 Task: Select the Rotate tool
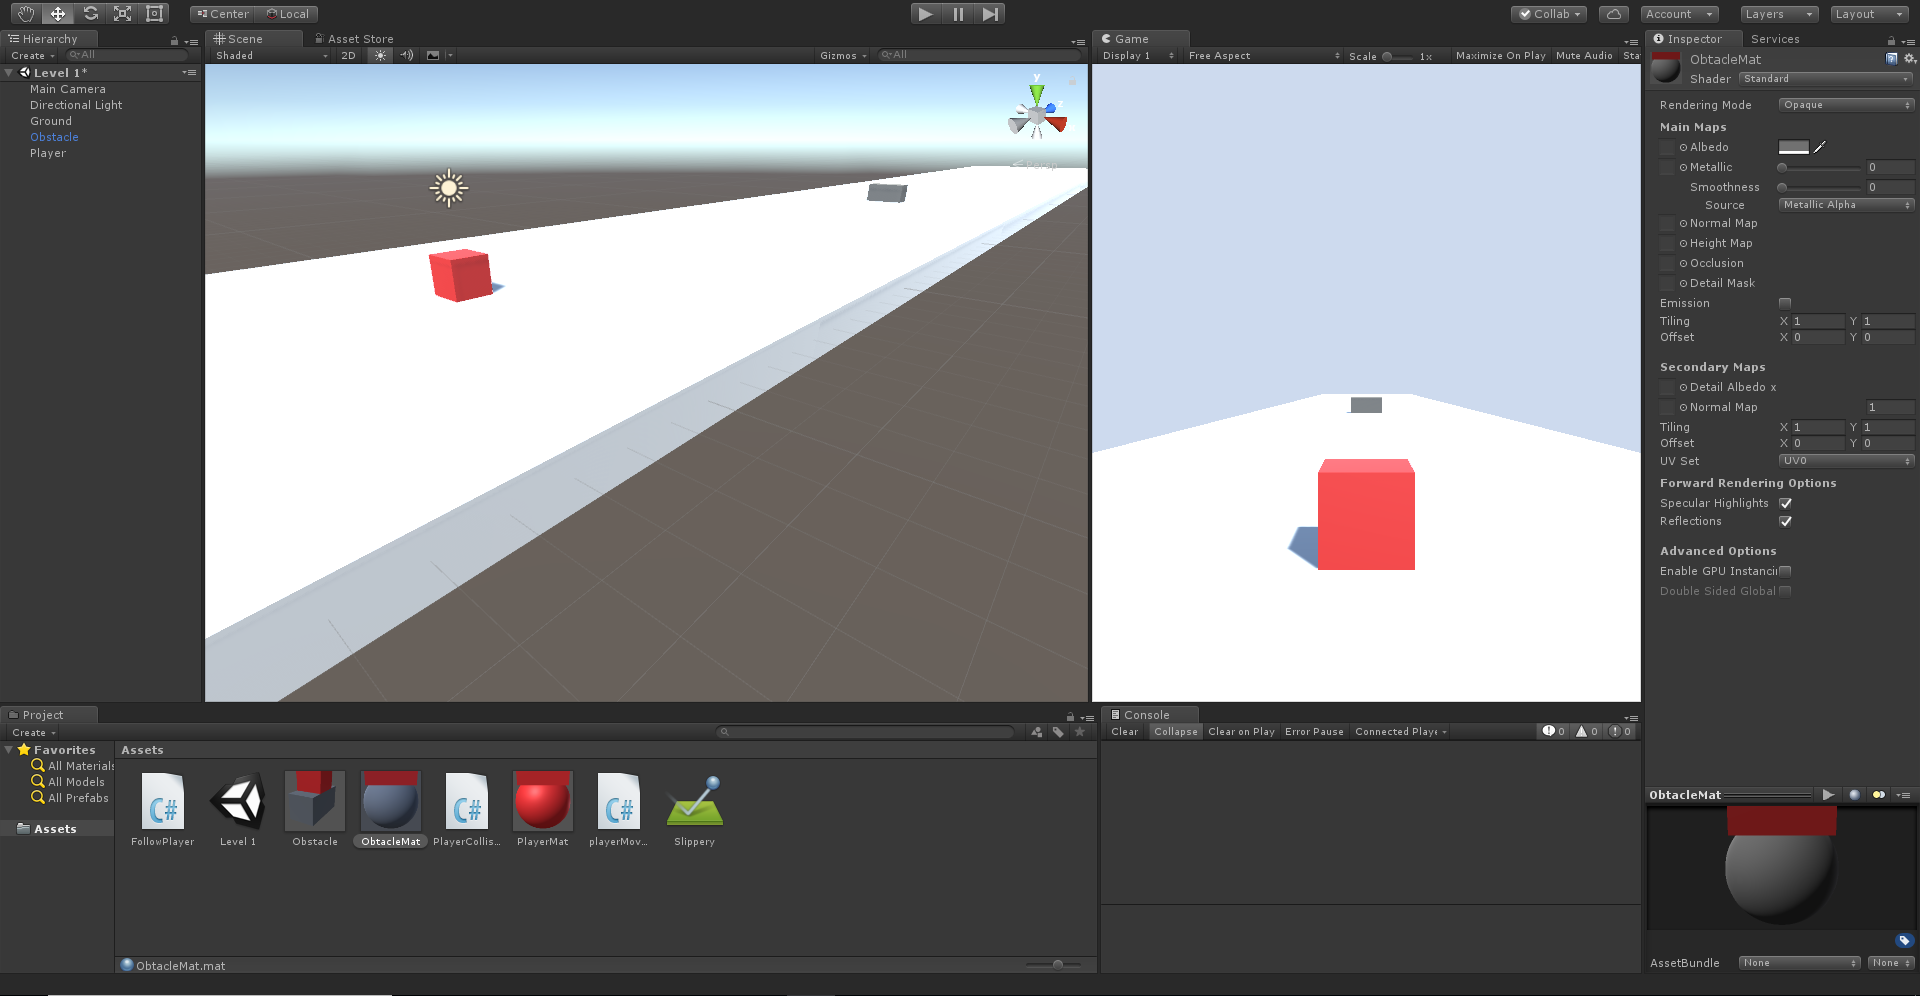pyautogui.click(x=90, y=14)
